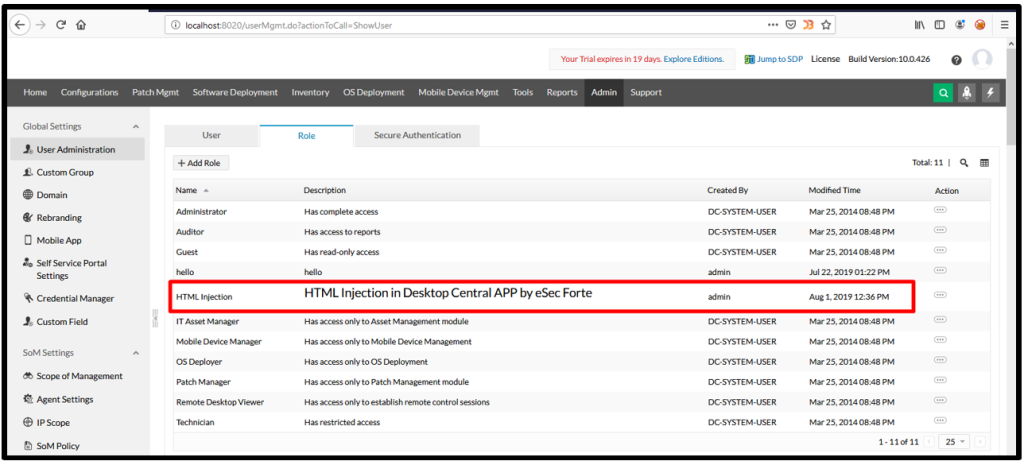Click the browser address bar URL

[x=289, y=25]
